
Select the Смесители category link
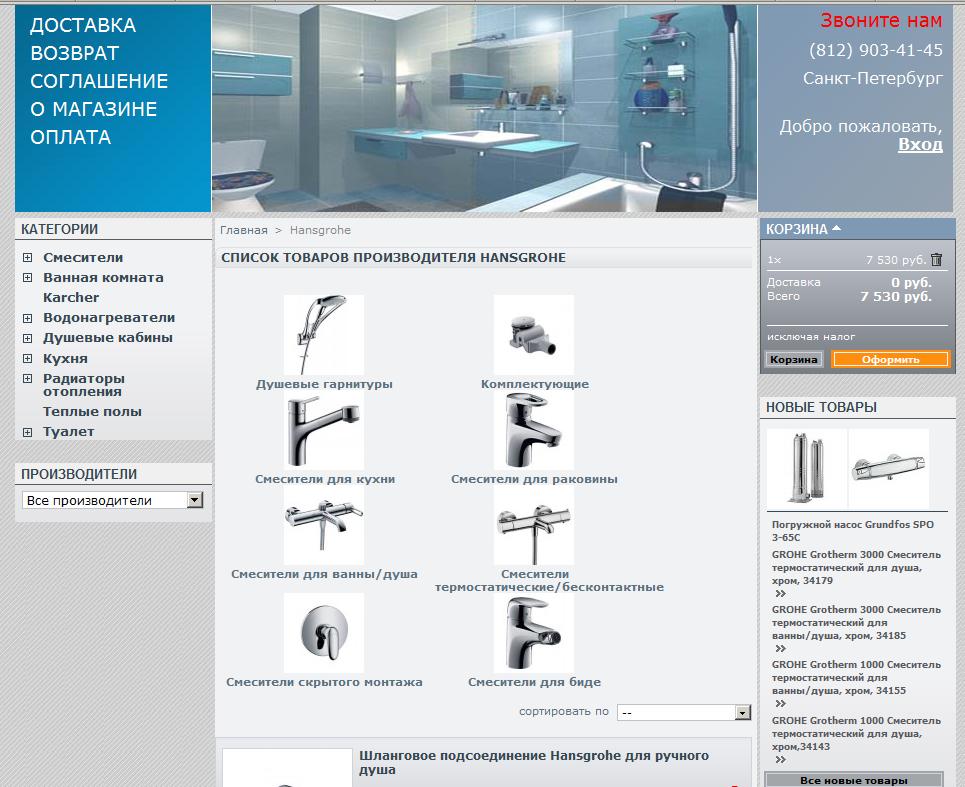coord(83,258)
